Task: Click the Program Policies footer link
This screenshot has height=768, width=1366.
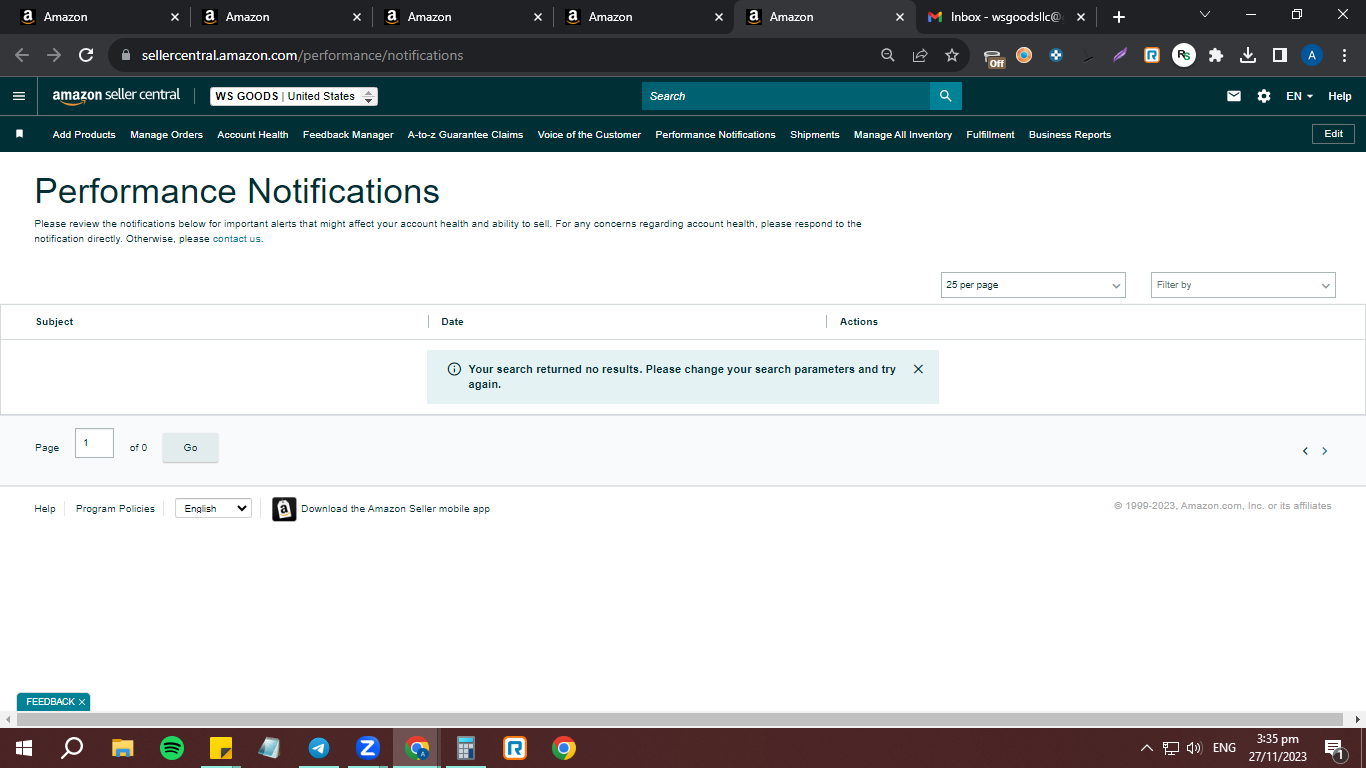Action: (x=115, y=509)
